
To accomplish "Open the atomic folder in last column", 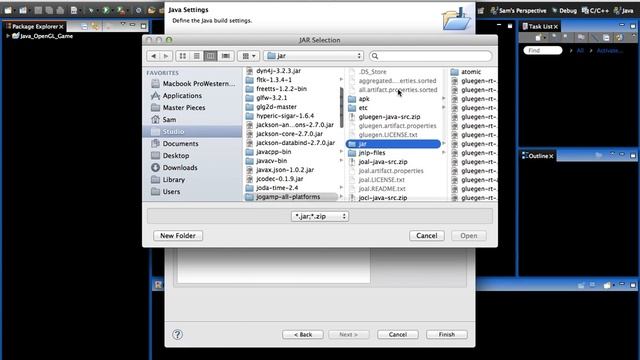I will (471, 72).
